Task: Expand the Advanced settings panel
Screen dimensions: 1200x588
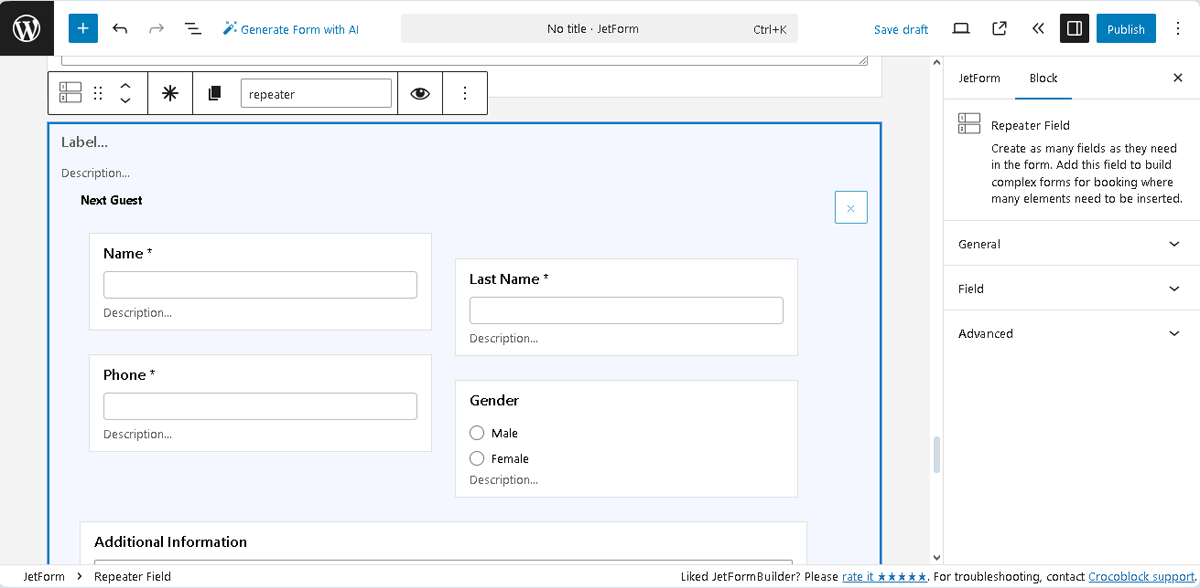Action: pos(1071,334)
